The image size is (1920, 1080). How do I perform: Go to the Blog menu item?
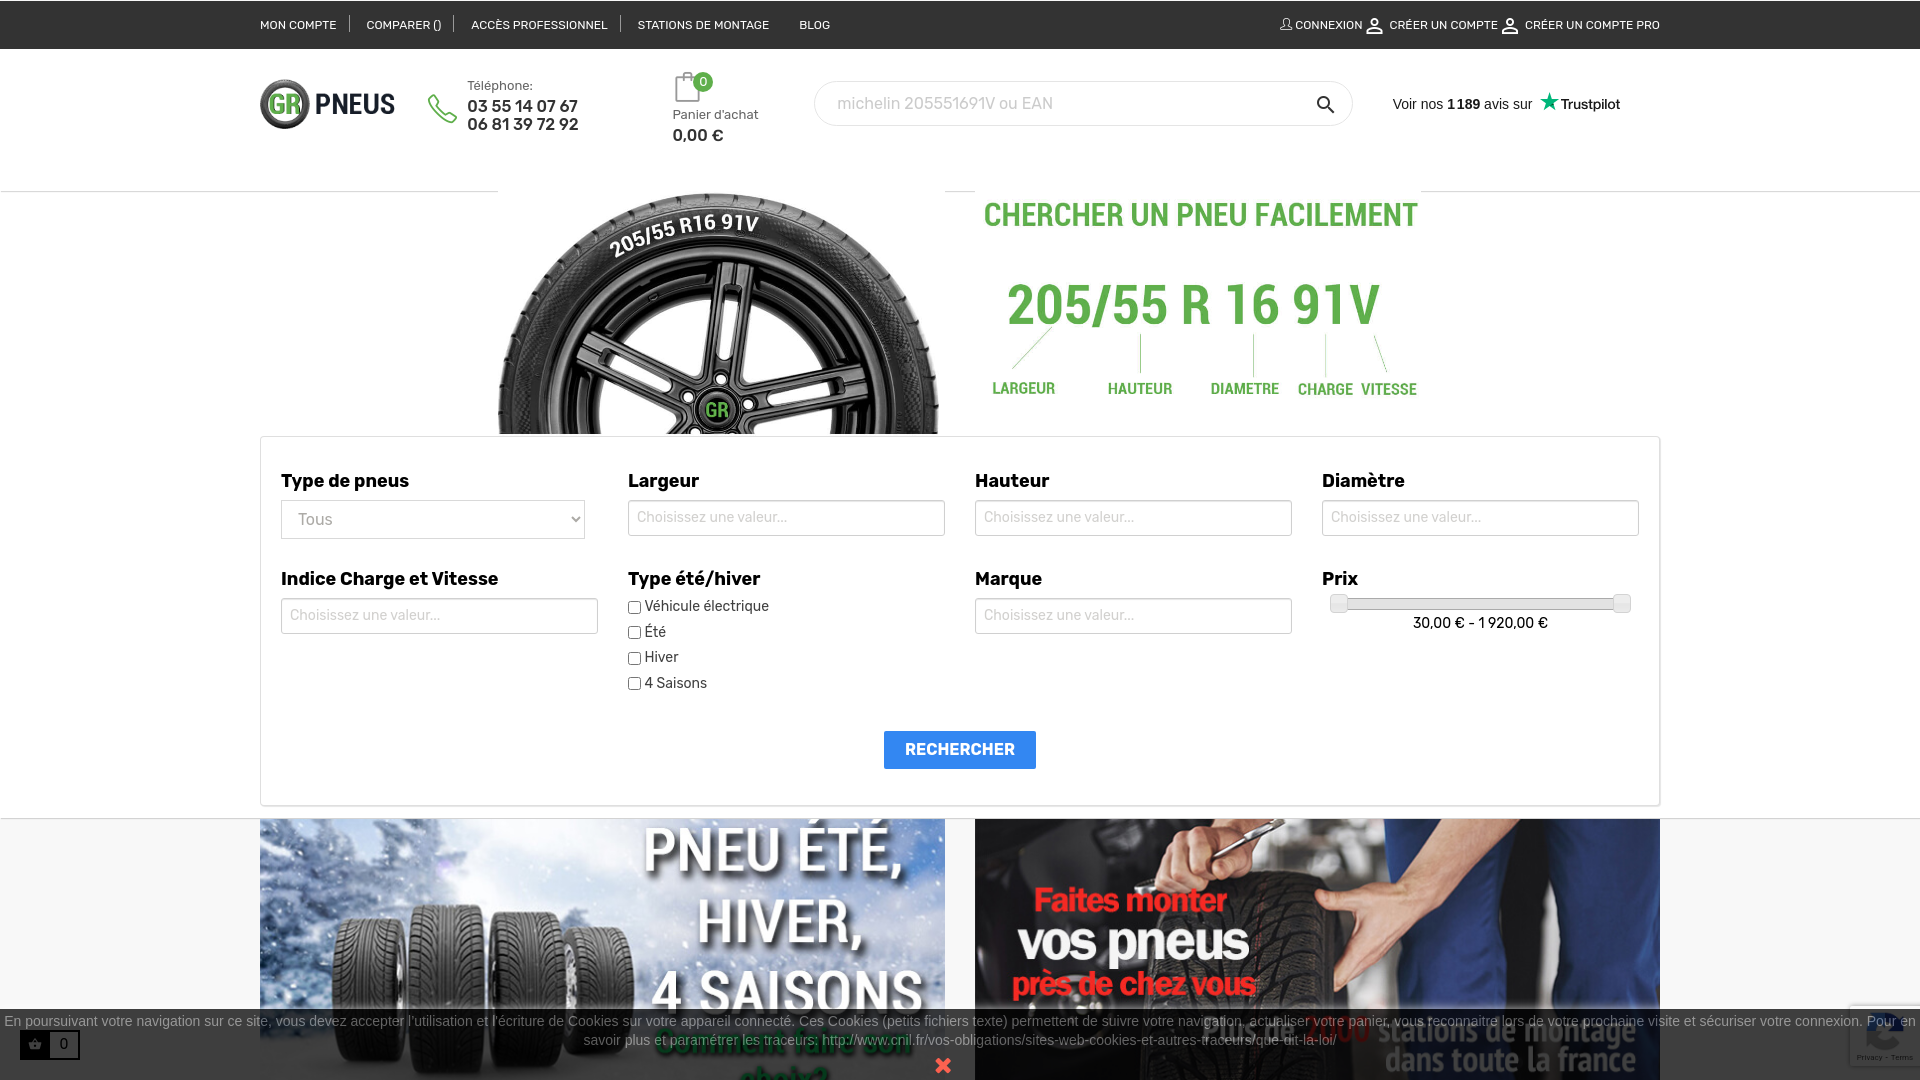[x=814, y=25]
